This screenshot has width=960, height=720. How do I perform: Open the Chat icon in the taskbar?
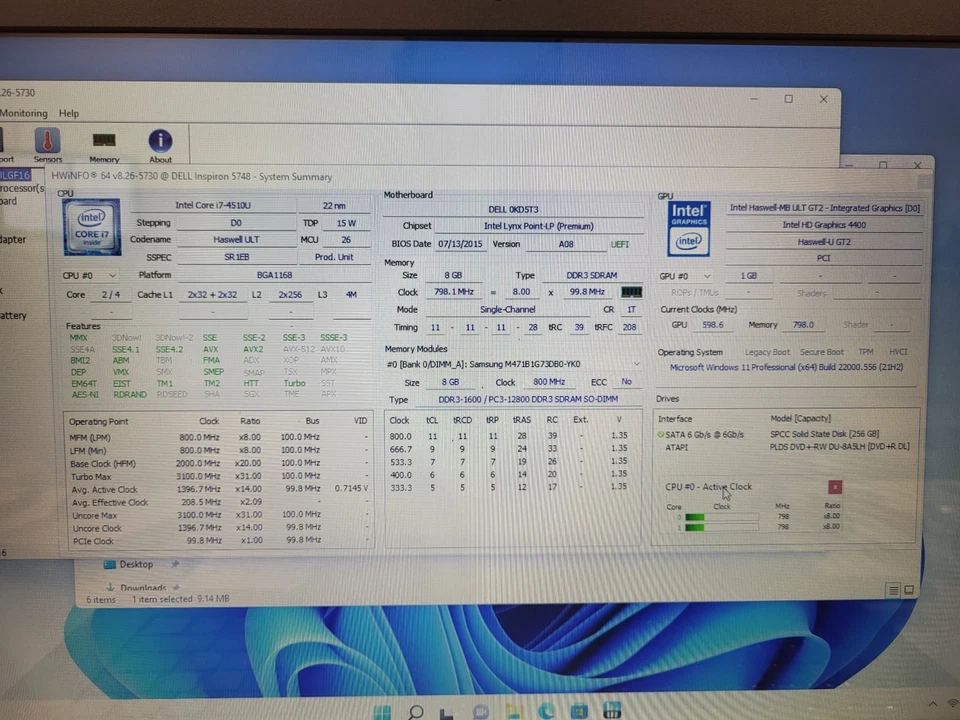[481, 711]
